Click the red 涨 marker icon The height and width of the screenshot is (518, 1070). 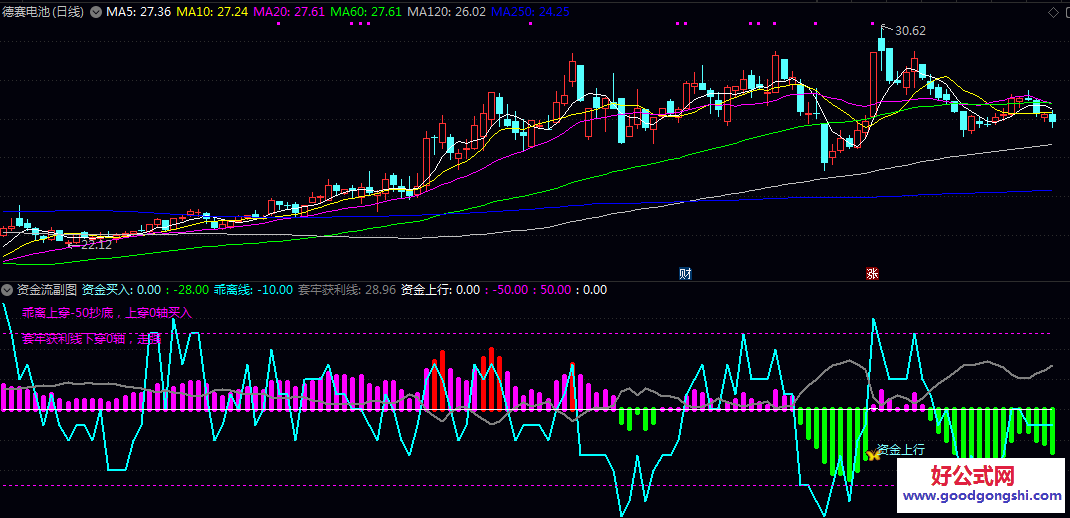tap(872, 273)
